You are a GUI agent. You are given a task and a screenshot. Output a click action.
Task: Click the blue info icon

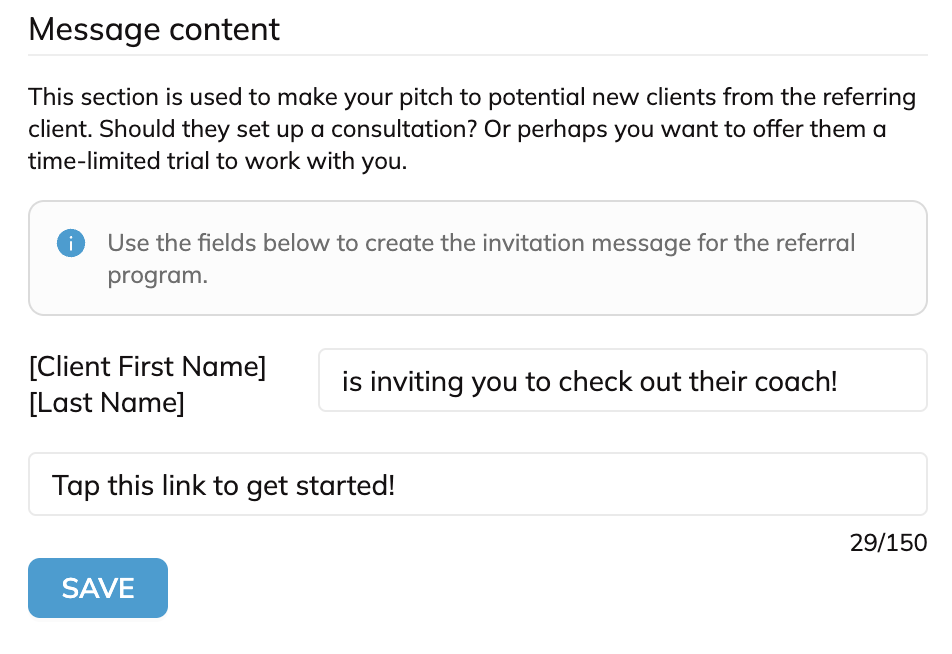pyautogui.click(x=71, y=243)
